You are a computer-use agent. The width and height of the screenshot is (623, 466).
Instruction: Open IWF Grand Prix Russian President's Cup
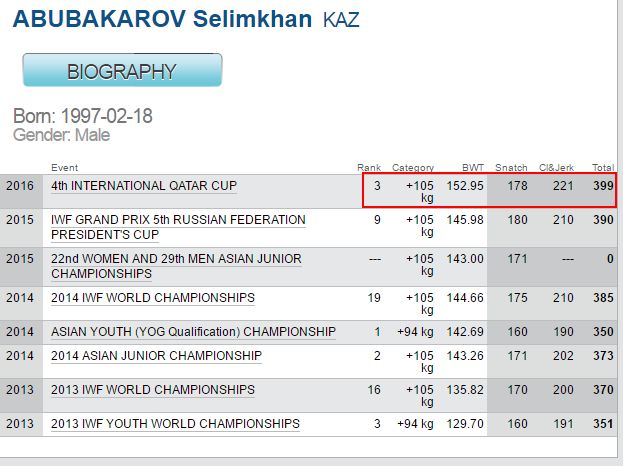(x=178, y=227)
